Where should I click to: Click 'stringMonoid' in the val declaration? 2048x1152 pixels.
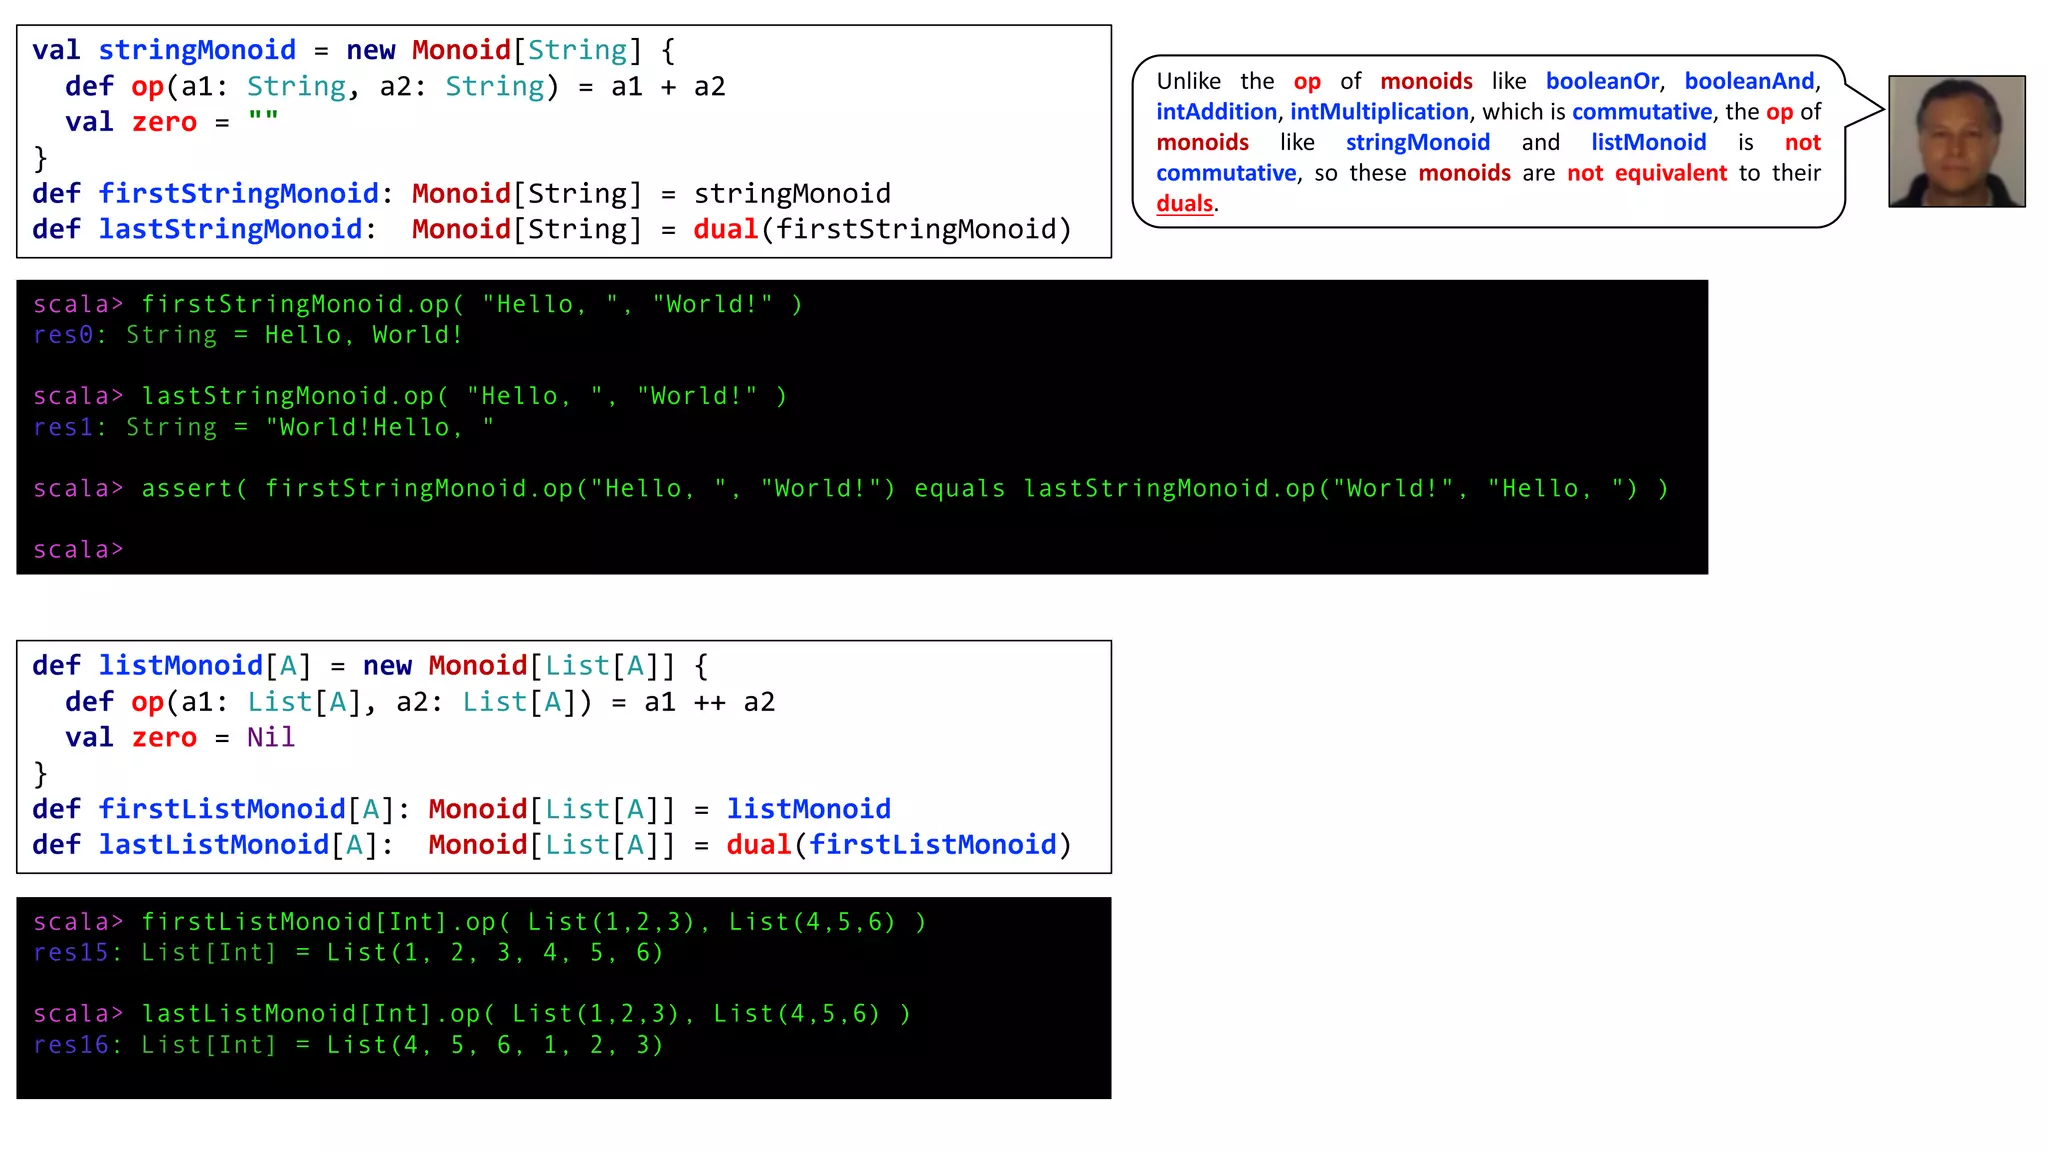(x=197, y=50)
